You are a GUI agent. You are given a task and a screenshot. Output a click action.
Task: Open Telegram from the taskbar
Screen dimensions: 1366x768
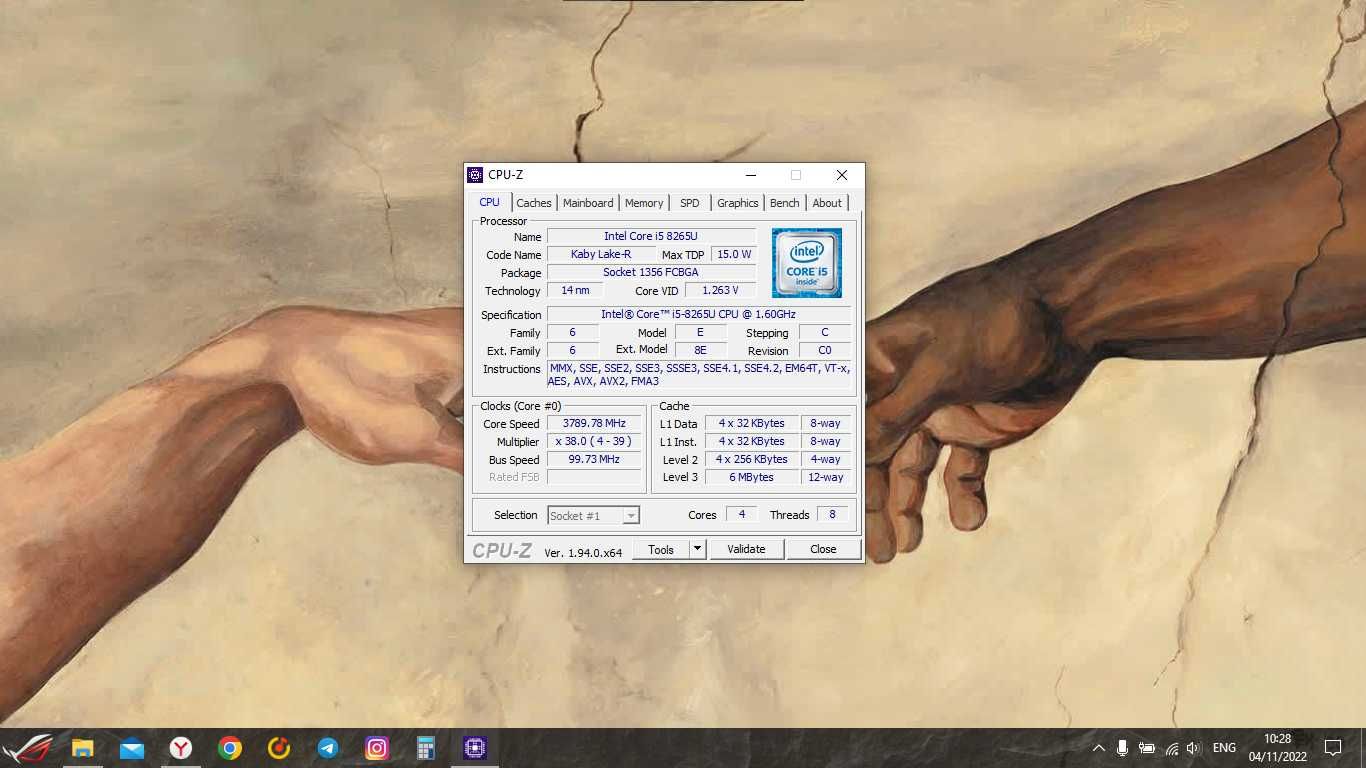[x=328, y=748]
